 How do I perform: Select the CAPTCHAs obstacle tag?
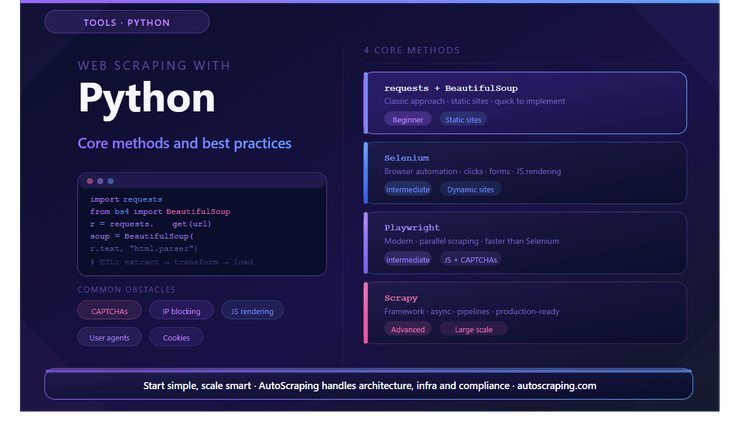110,311
